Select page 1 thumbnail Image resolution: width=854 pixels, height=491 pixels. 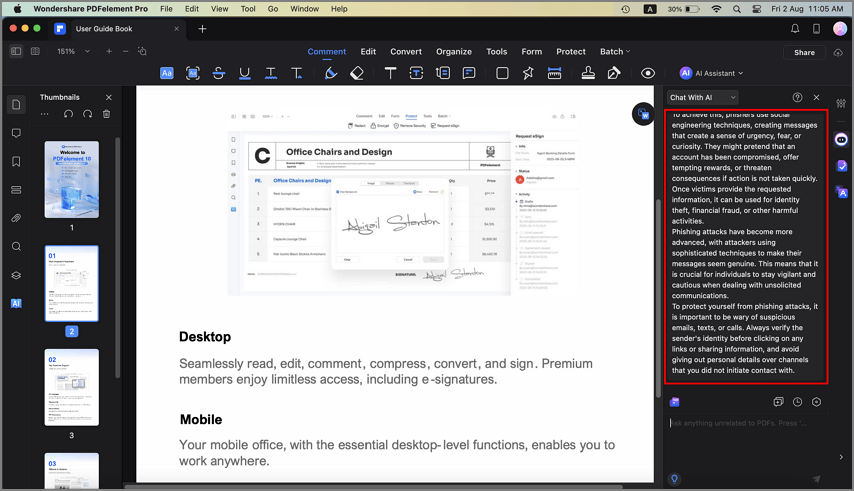72,180
